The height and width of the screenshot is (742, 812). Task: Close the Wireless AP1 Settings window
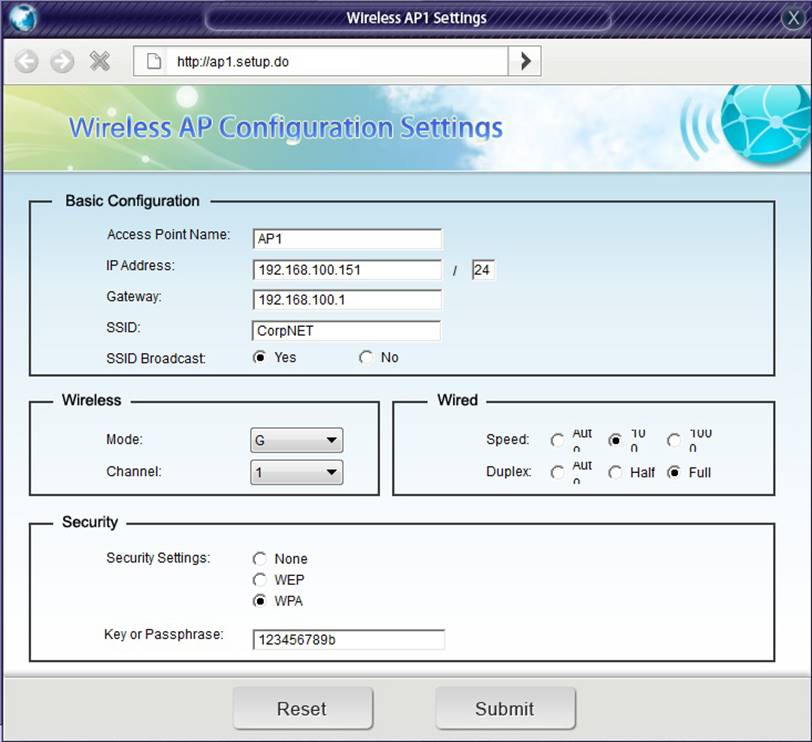click(790, 17)
